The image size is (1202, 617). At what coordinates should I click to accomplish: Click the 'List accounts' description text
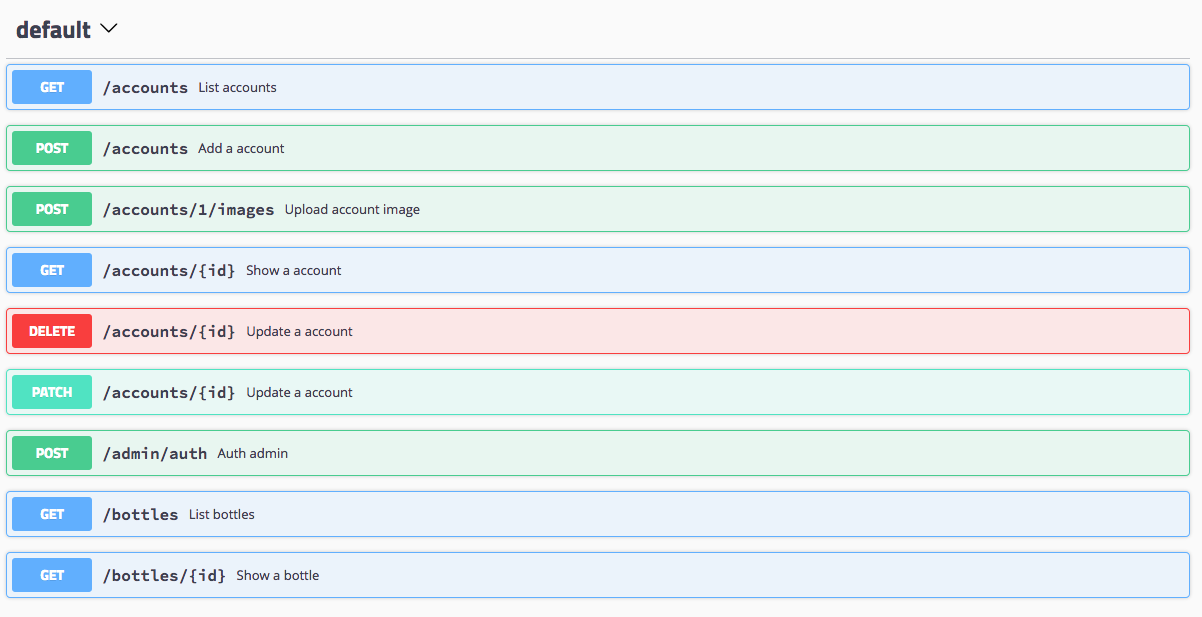tap(237, 88)
